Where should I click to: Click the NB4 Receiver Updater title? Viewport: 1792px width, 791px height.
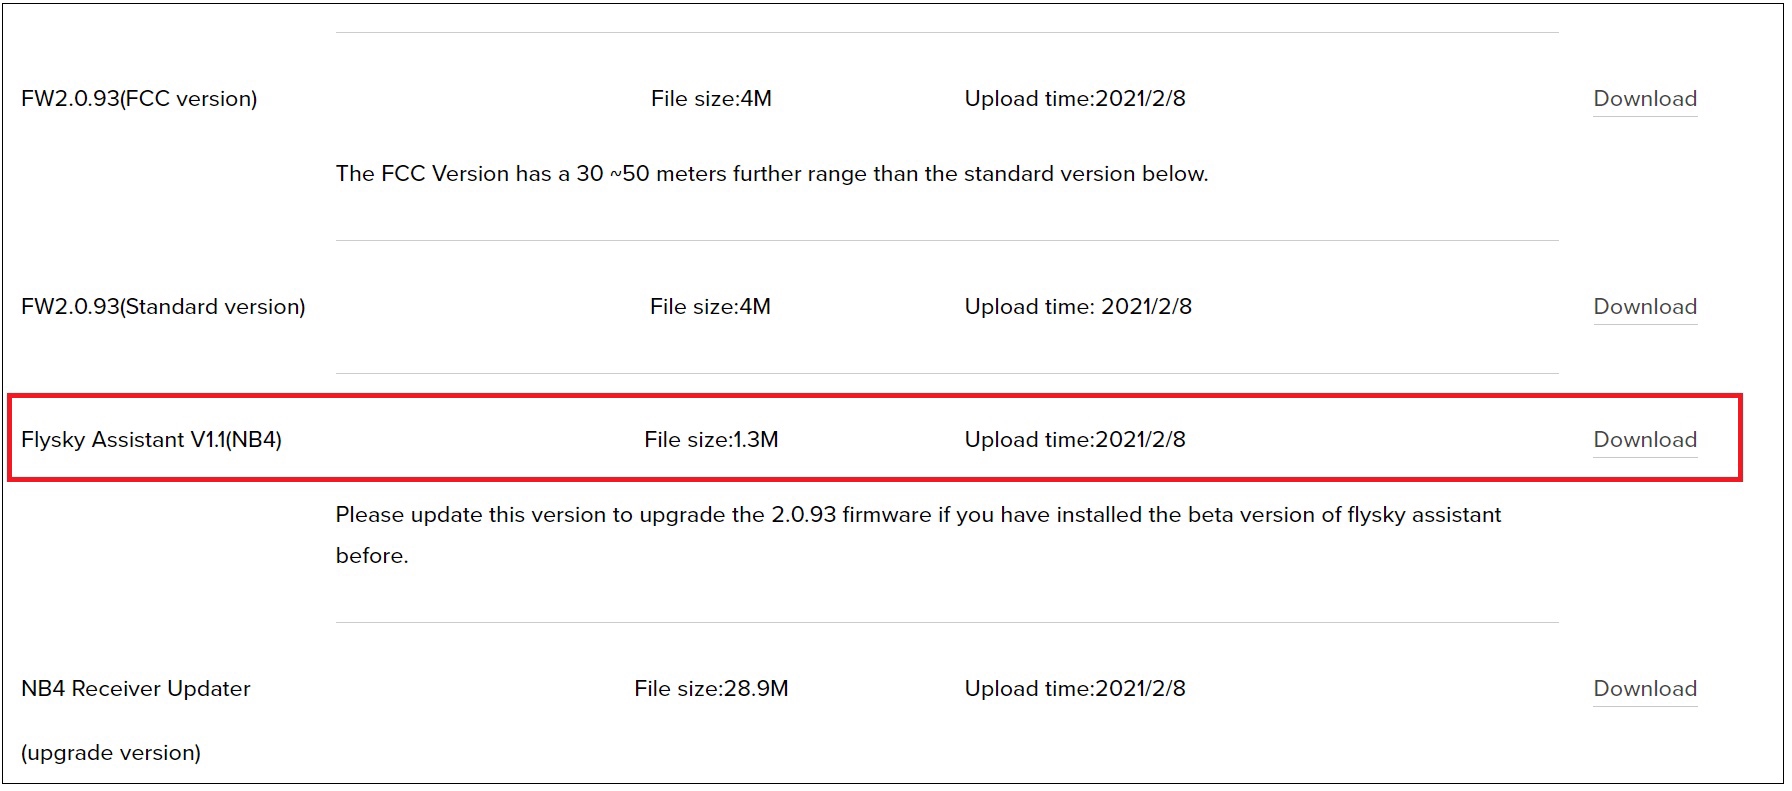(136, 689)
